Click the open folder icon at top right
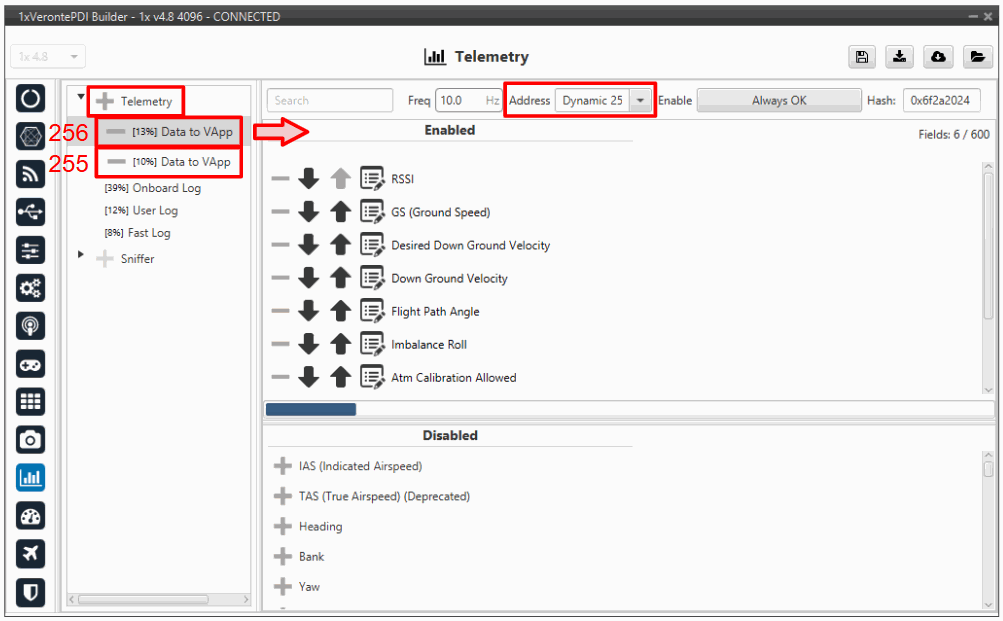The image size is (1003, 621). tap(976, 57)
